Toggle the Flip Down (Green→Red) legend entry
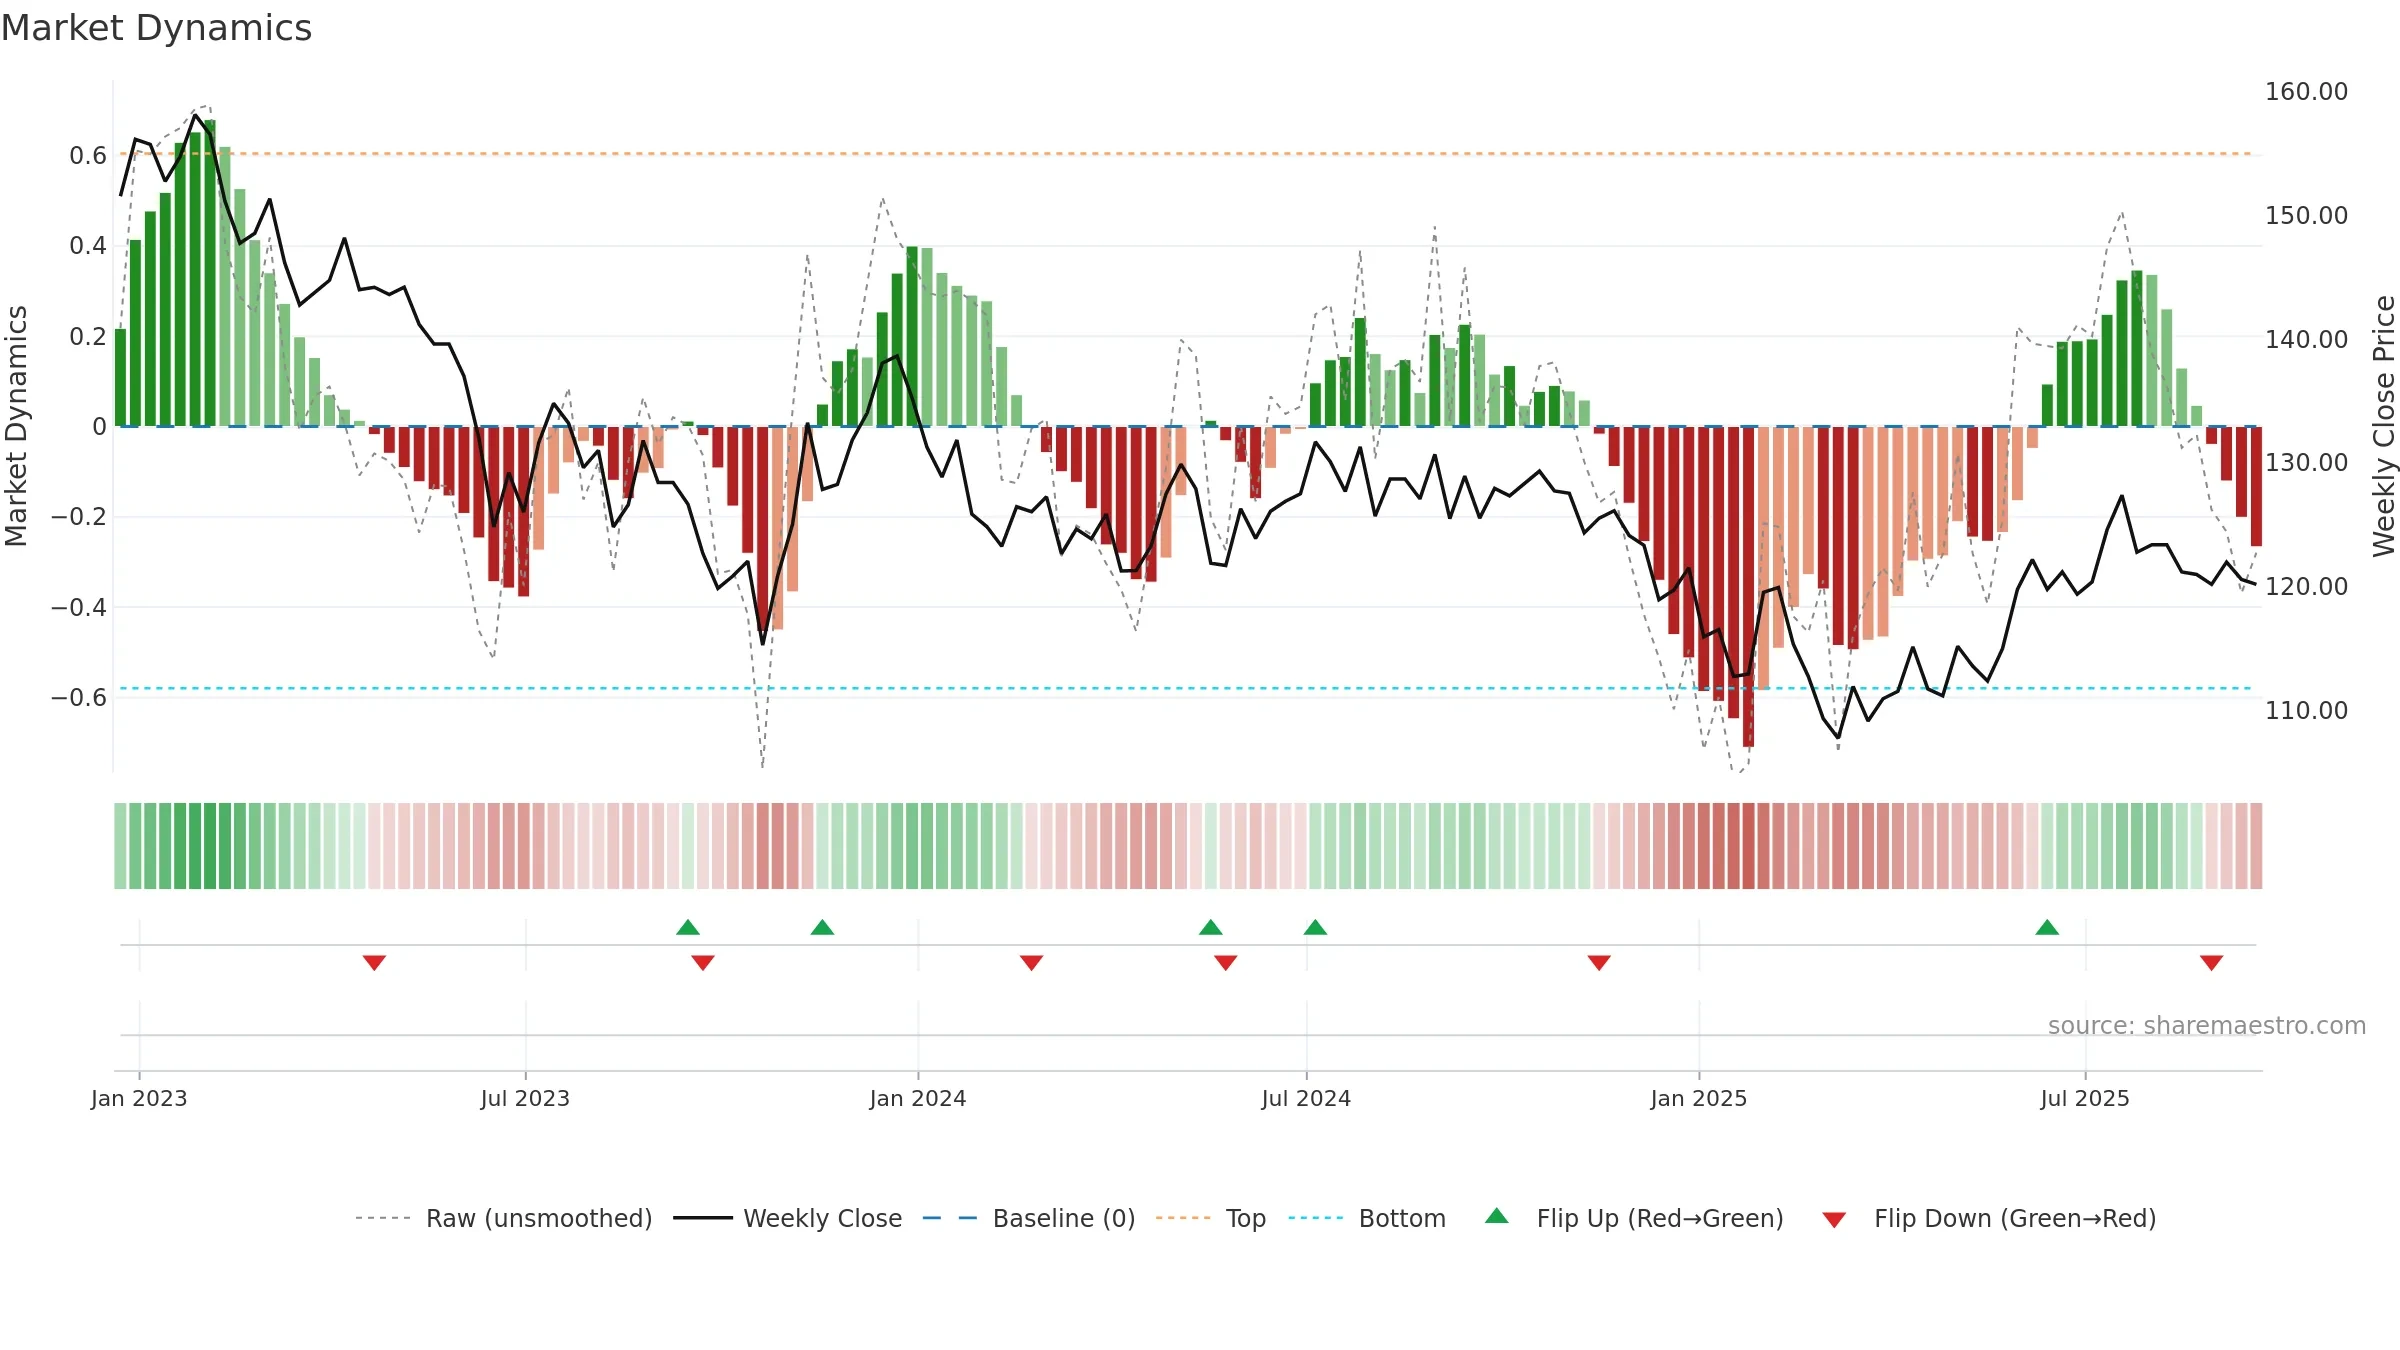Screen dimensions: 2400x1350 [x=1988, y=1218]
